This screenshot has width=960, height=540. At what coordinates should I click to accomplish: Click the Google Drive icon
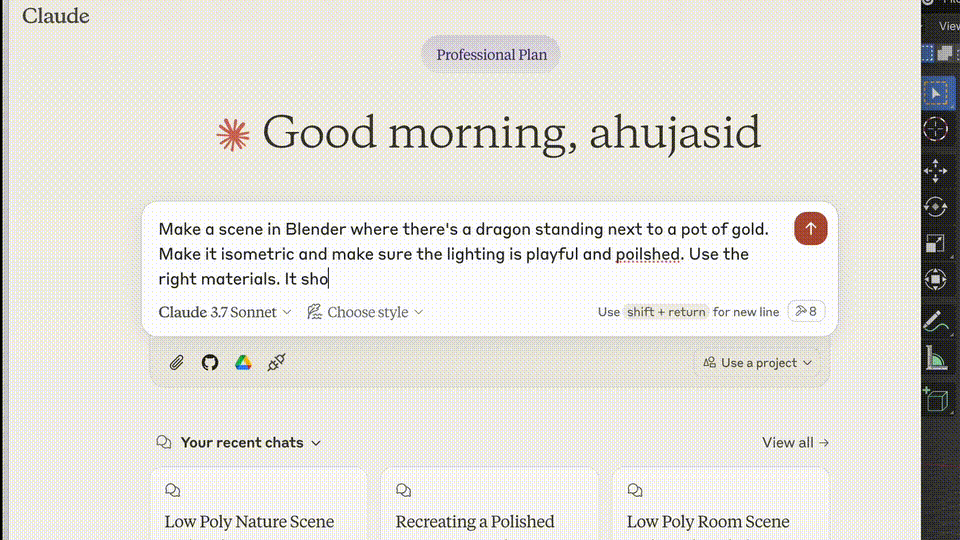point(243,363)
